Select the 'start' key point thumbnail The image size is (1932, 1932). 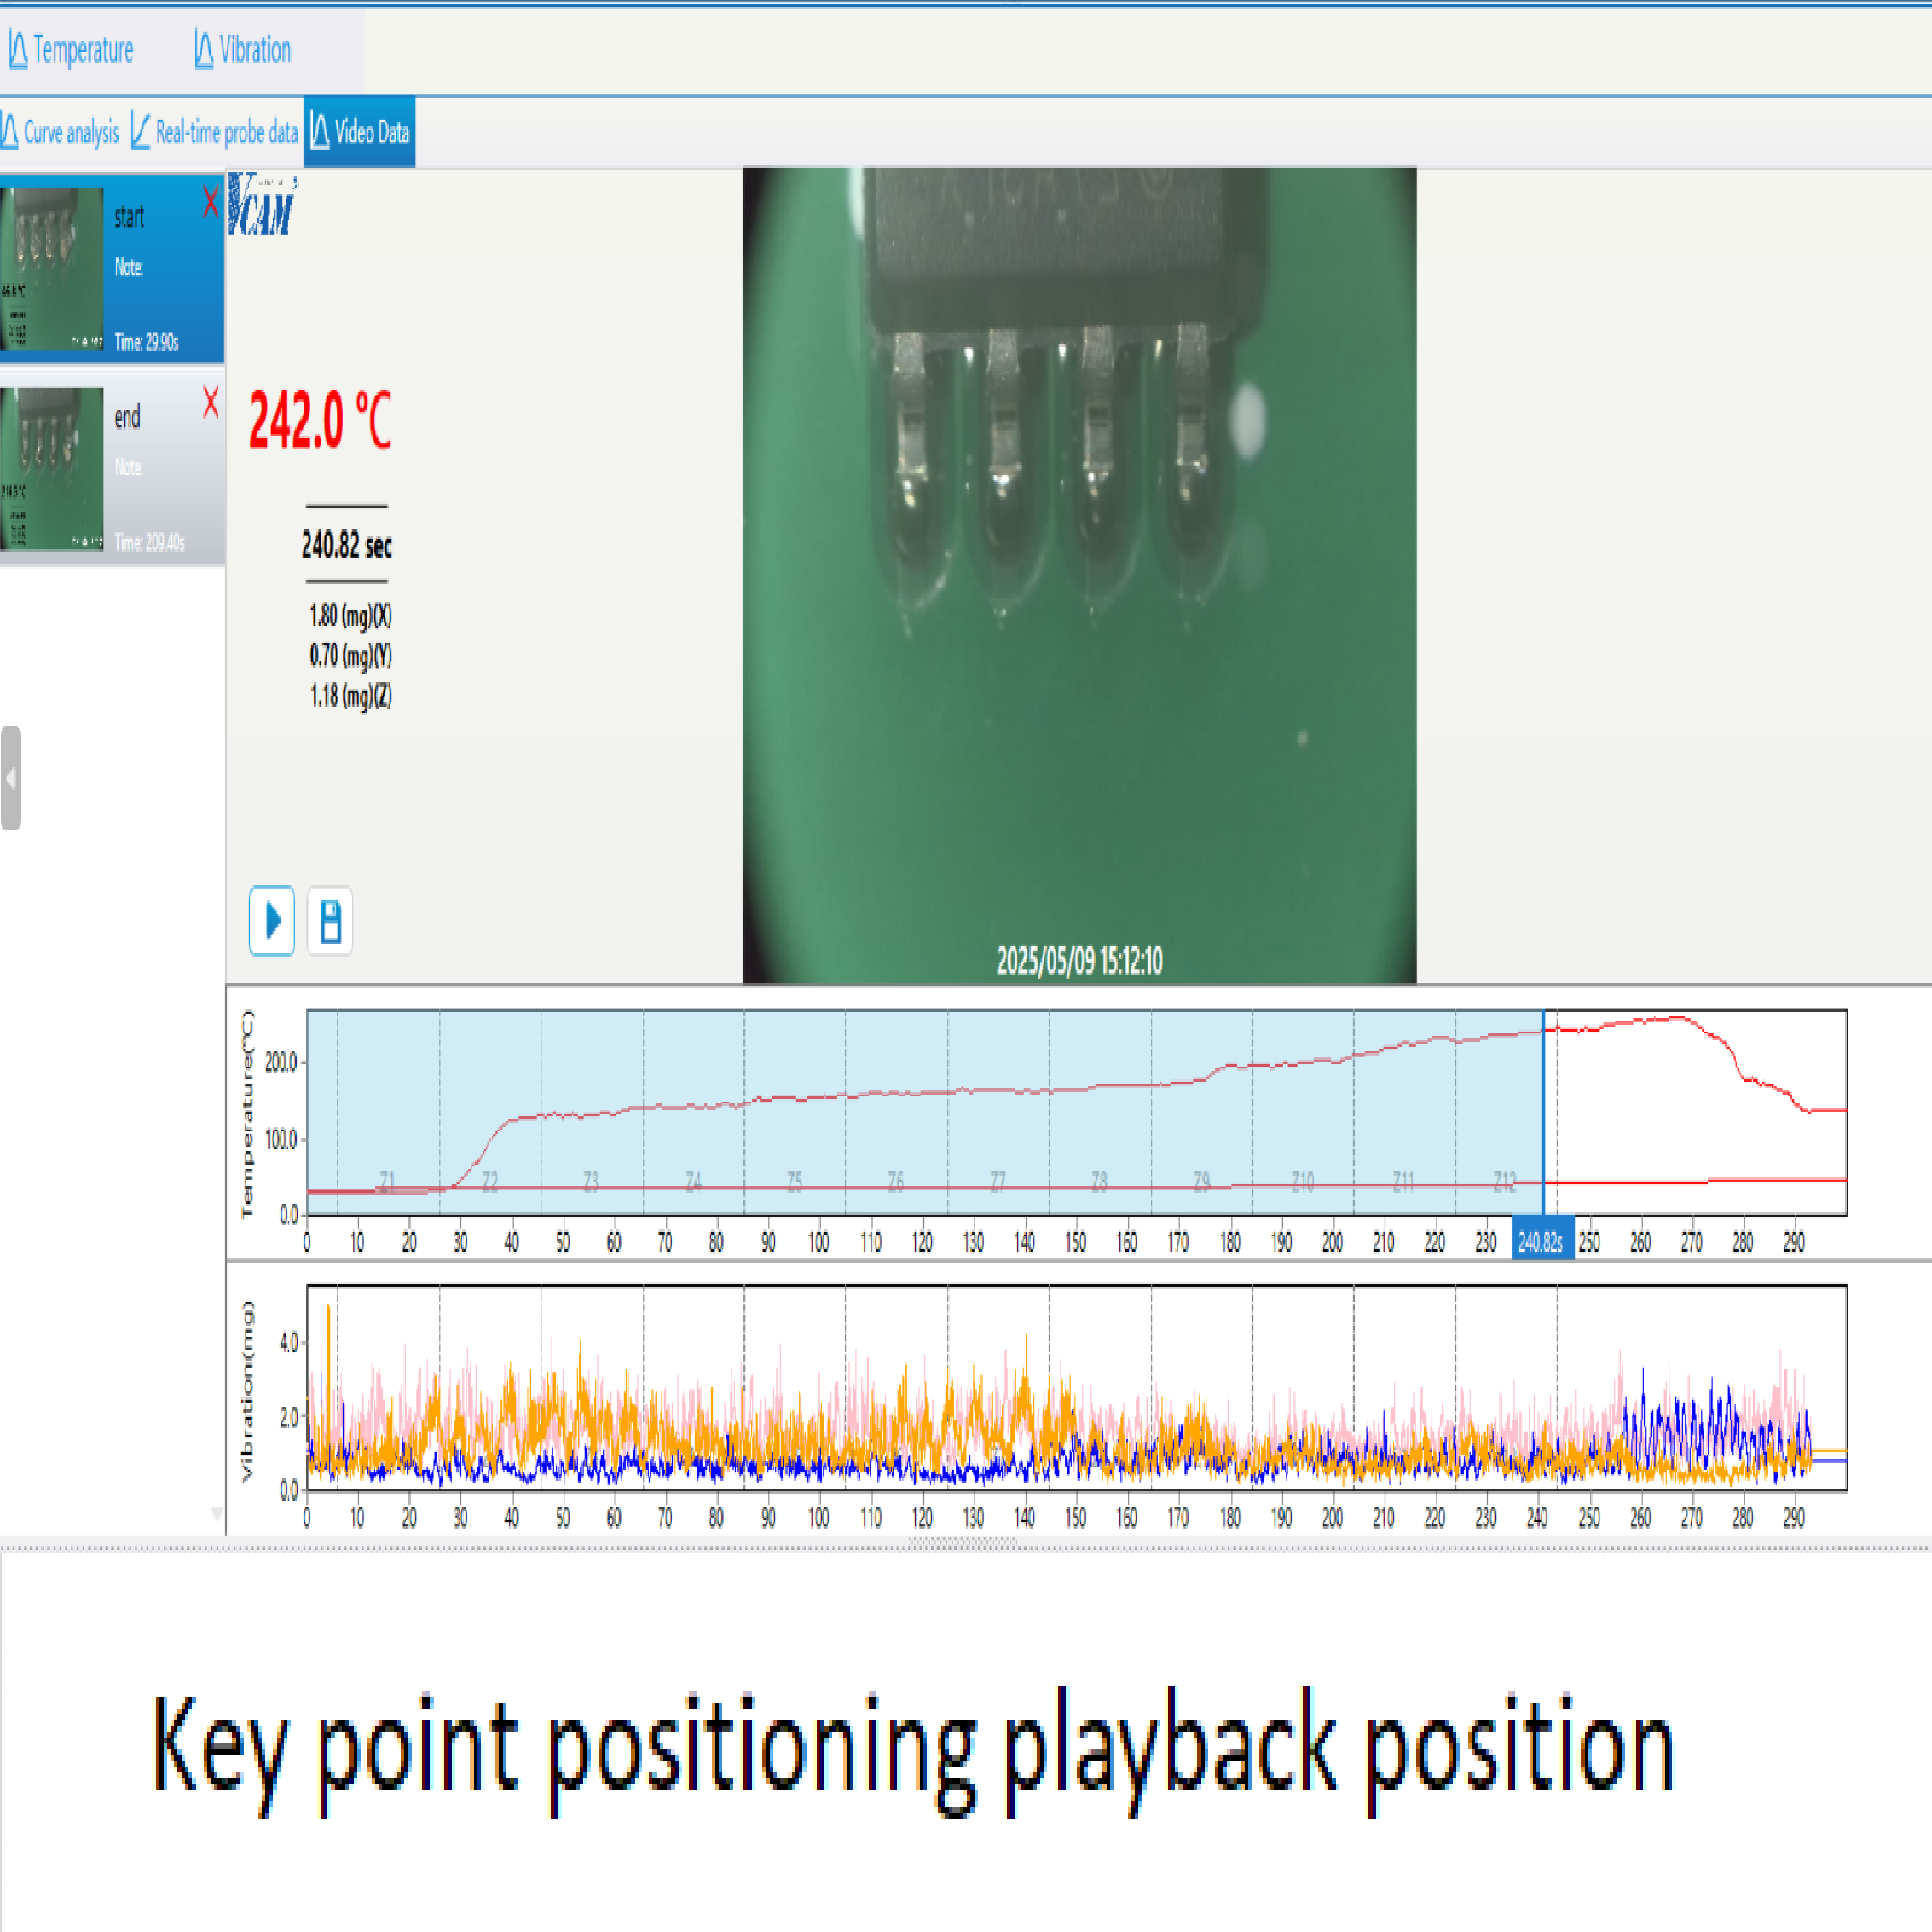pos(53,269)
